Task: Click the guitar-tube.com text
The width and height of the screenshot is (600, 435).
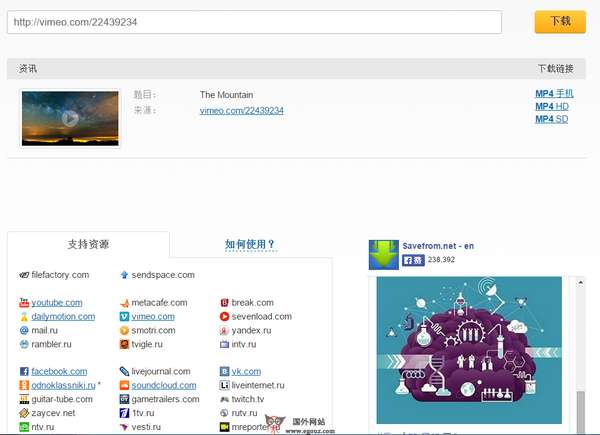Action: tap(62, 399)
